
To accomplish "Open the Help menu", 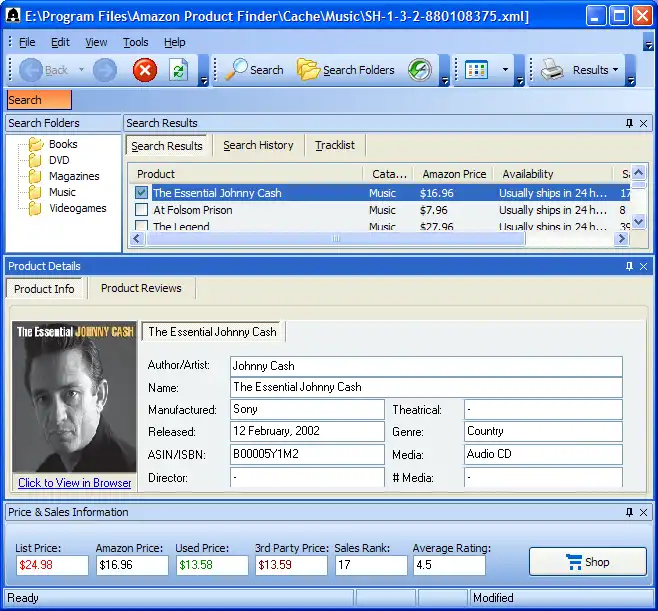I will pyautogui.click(x=175, y=42).
